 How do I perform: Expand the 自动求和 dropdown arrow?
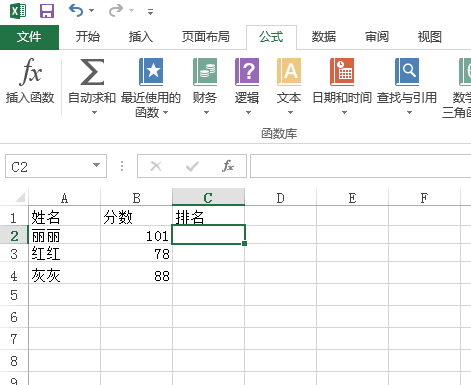coord(94,113)
